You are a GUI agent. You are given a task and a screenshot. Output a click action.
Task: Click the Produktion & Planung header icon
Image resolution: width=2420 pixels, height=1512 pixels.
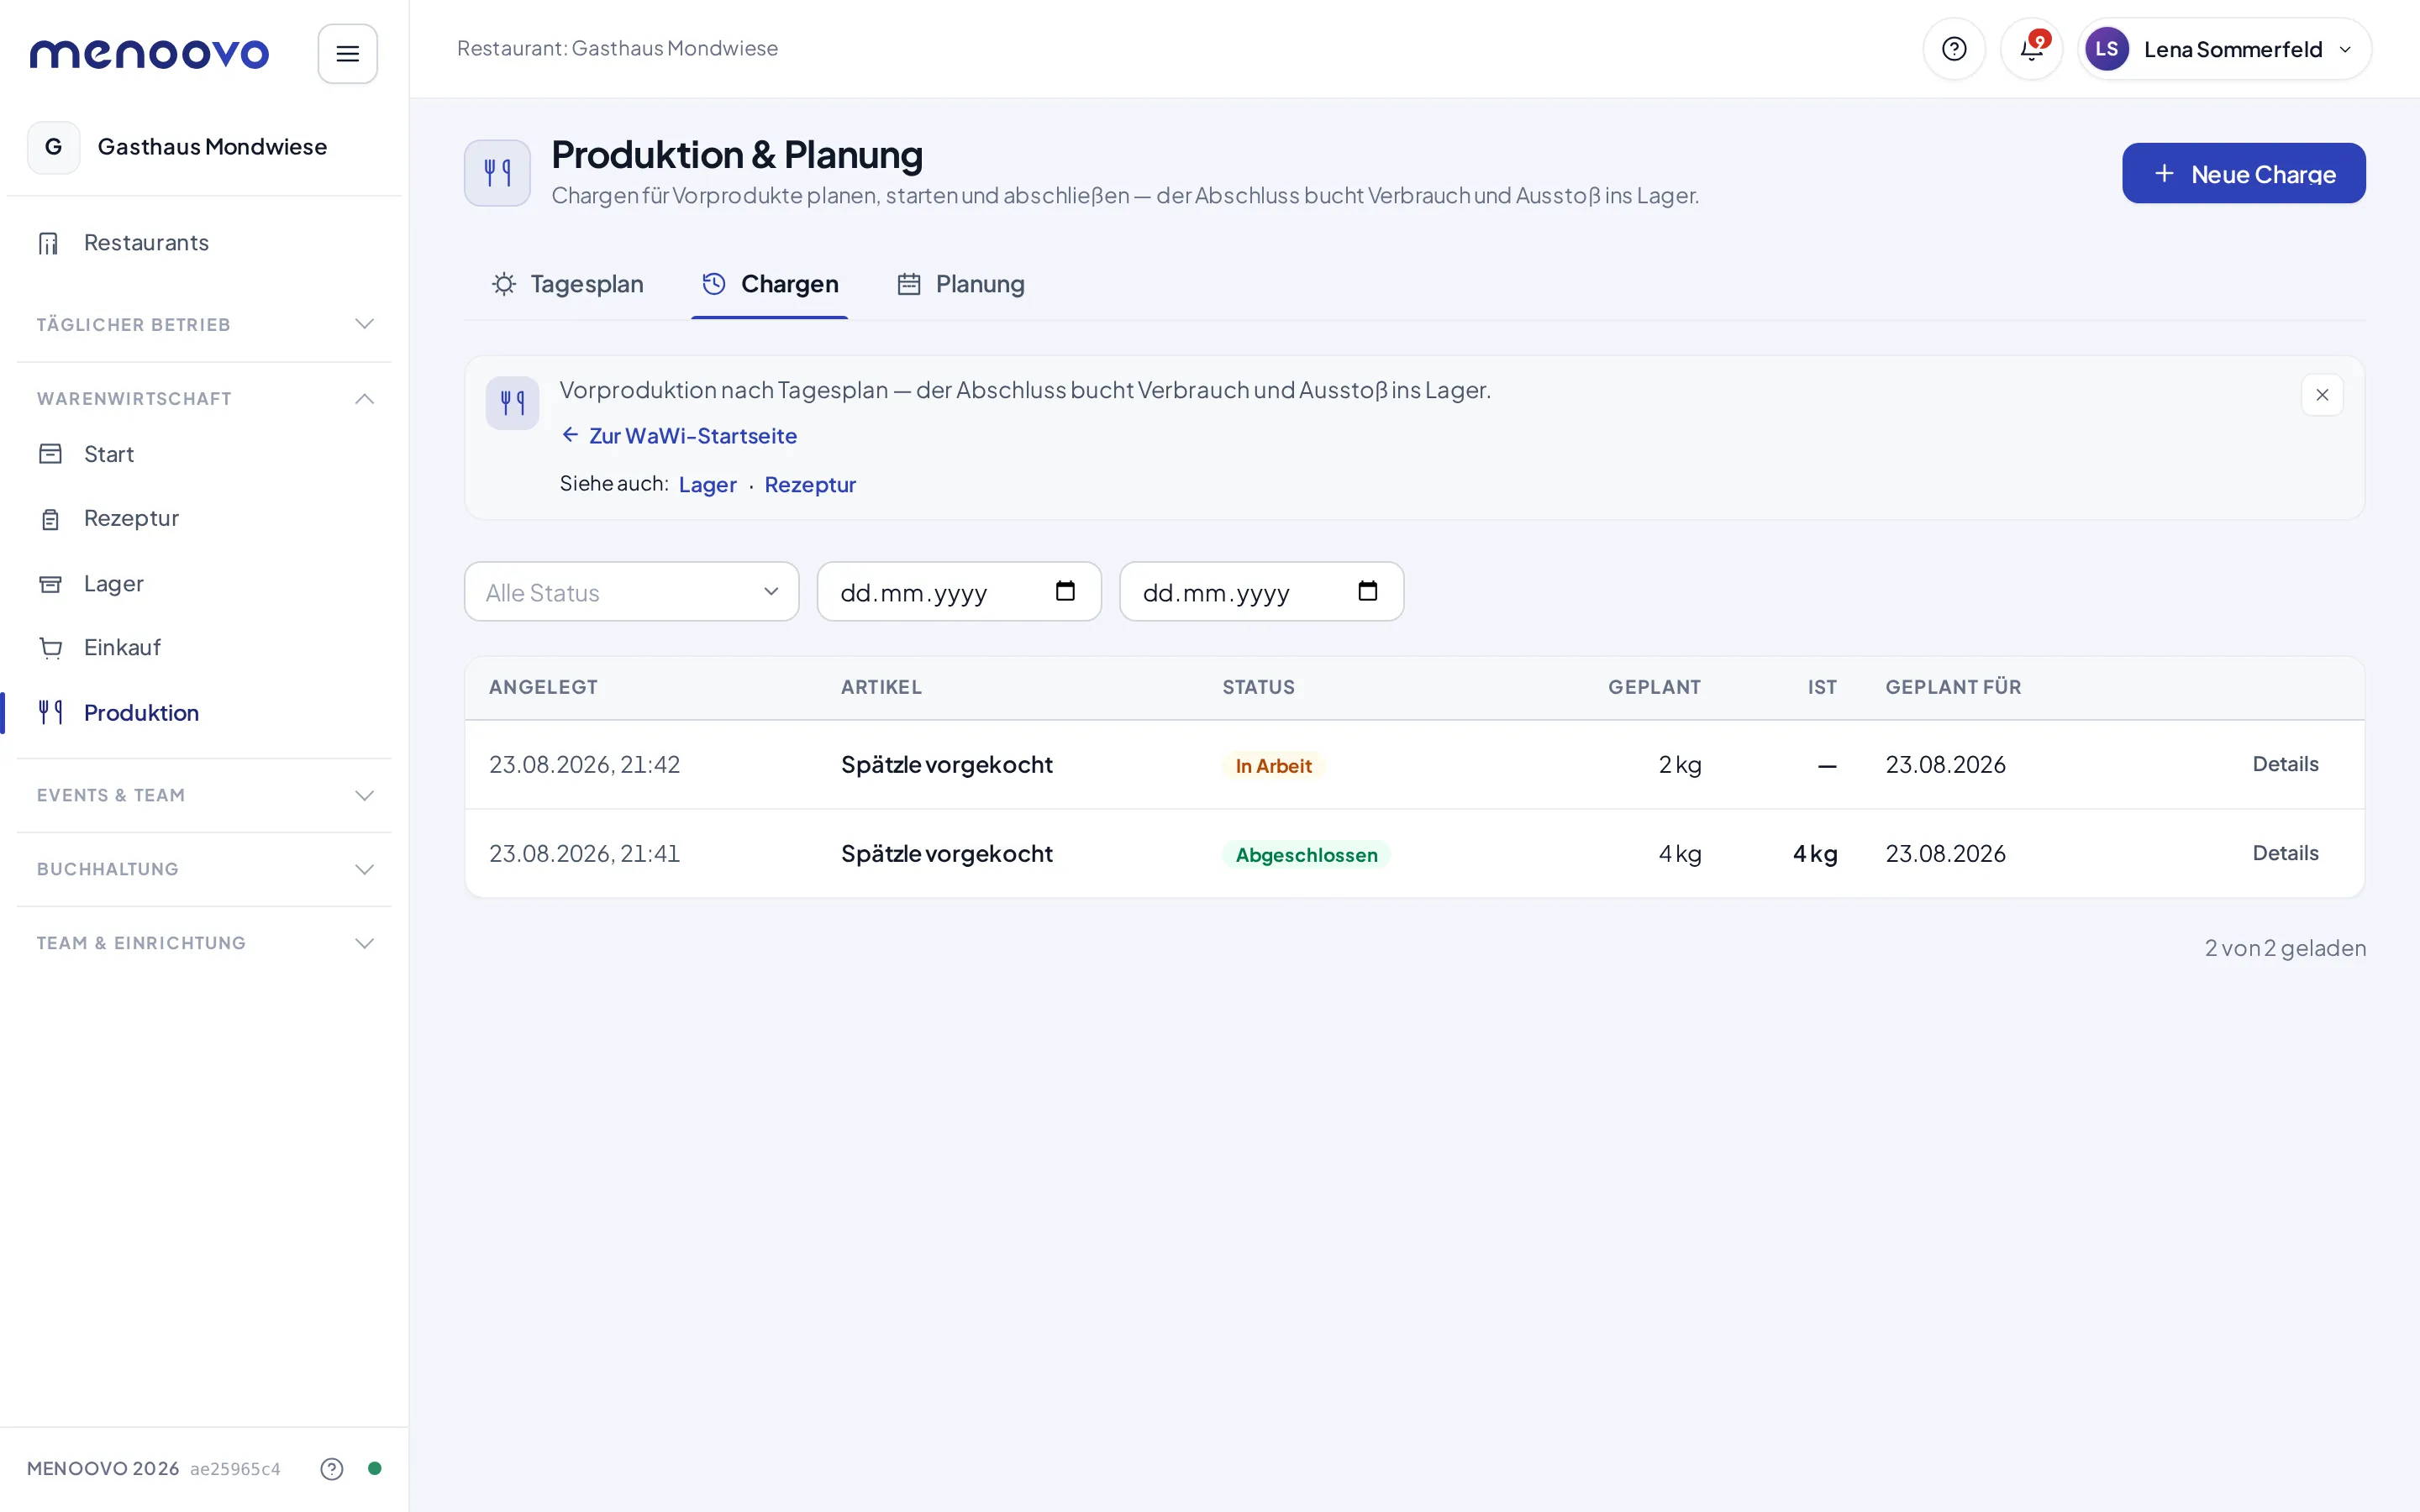pos(497,173)
